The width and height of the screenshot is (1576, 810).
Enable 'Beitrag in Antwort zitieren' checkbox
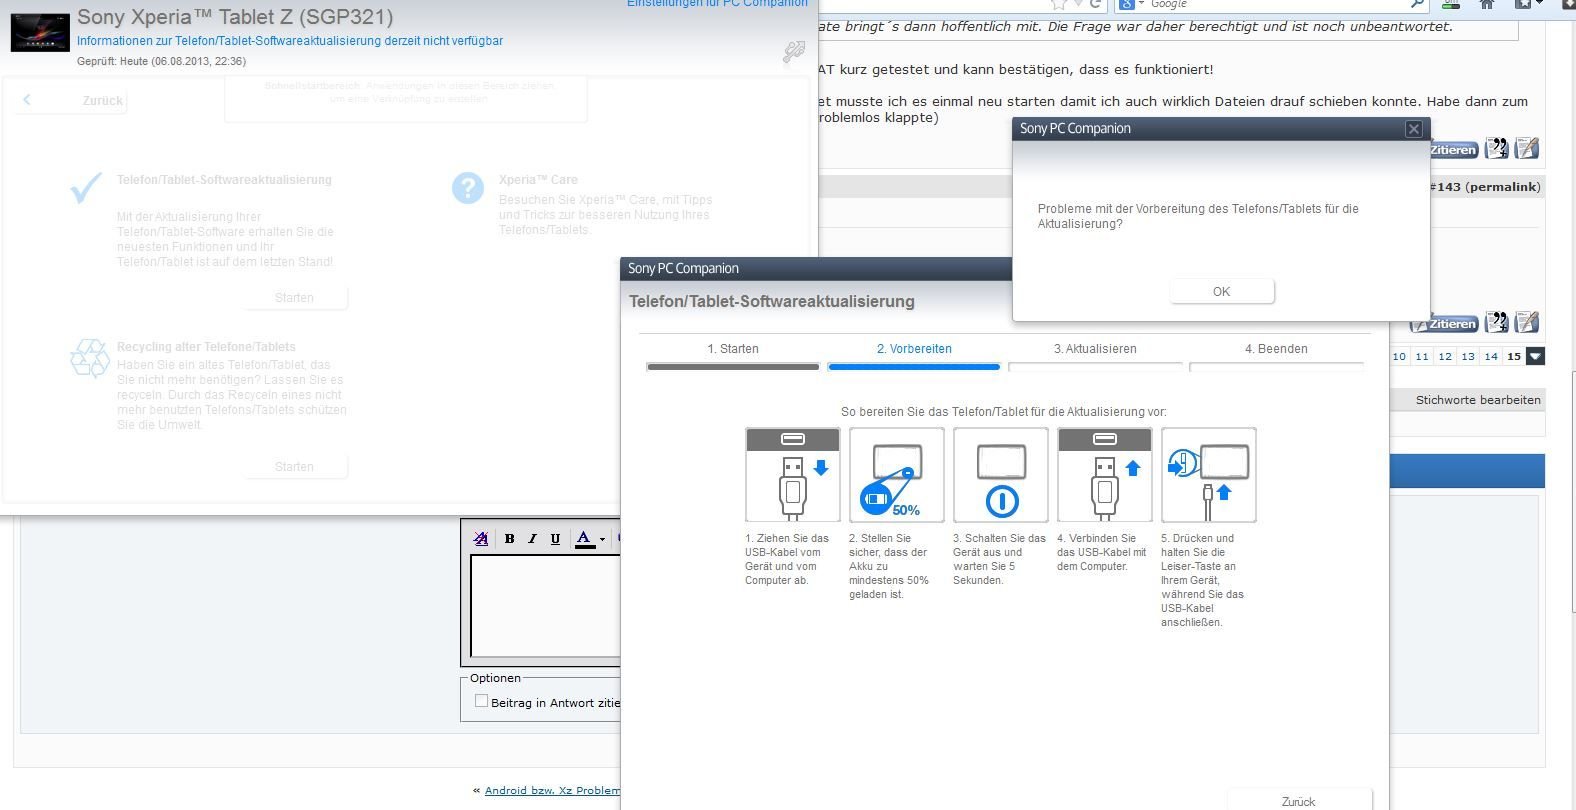point(481,701)
